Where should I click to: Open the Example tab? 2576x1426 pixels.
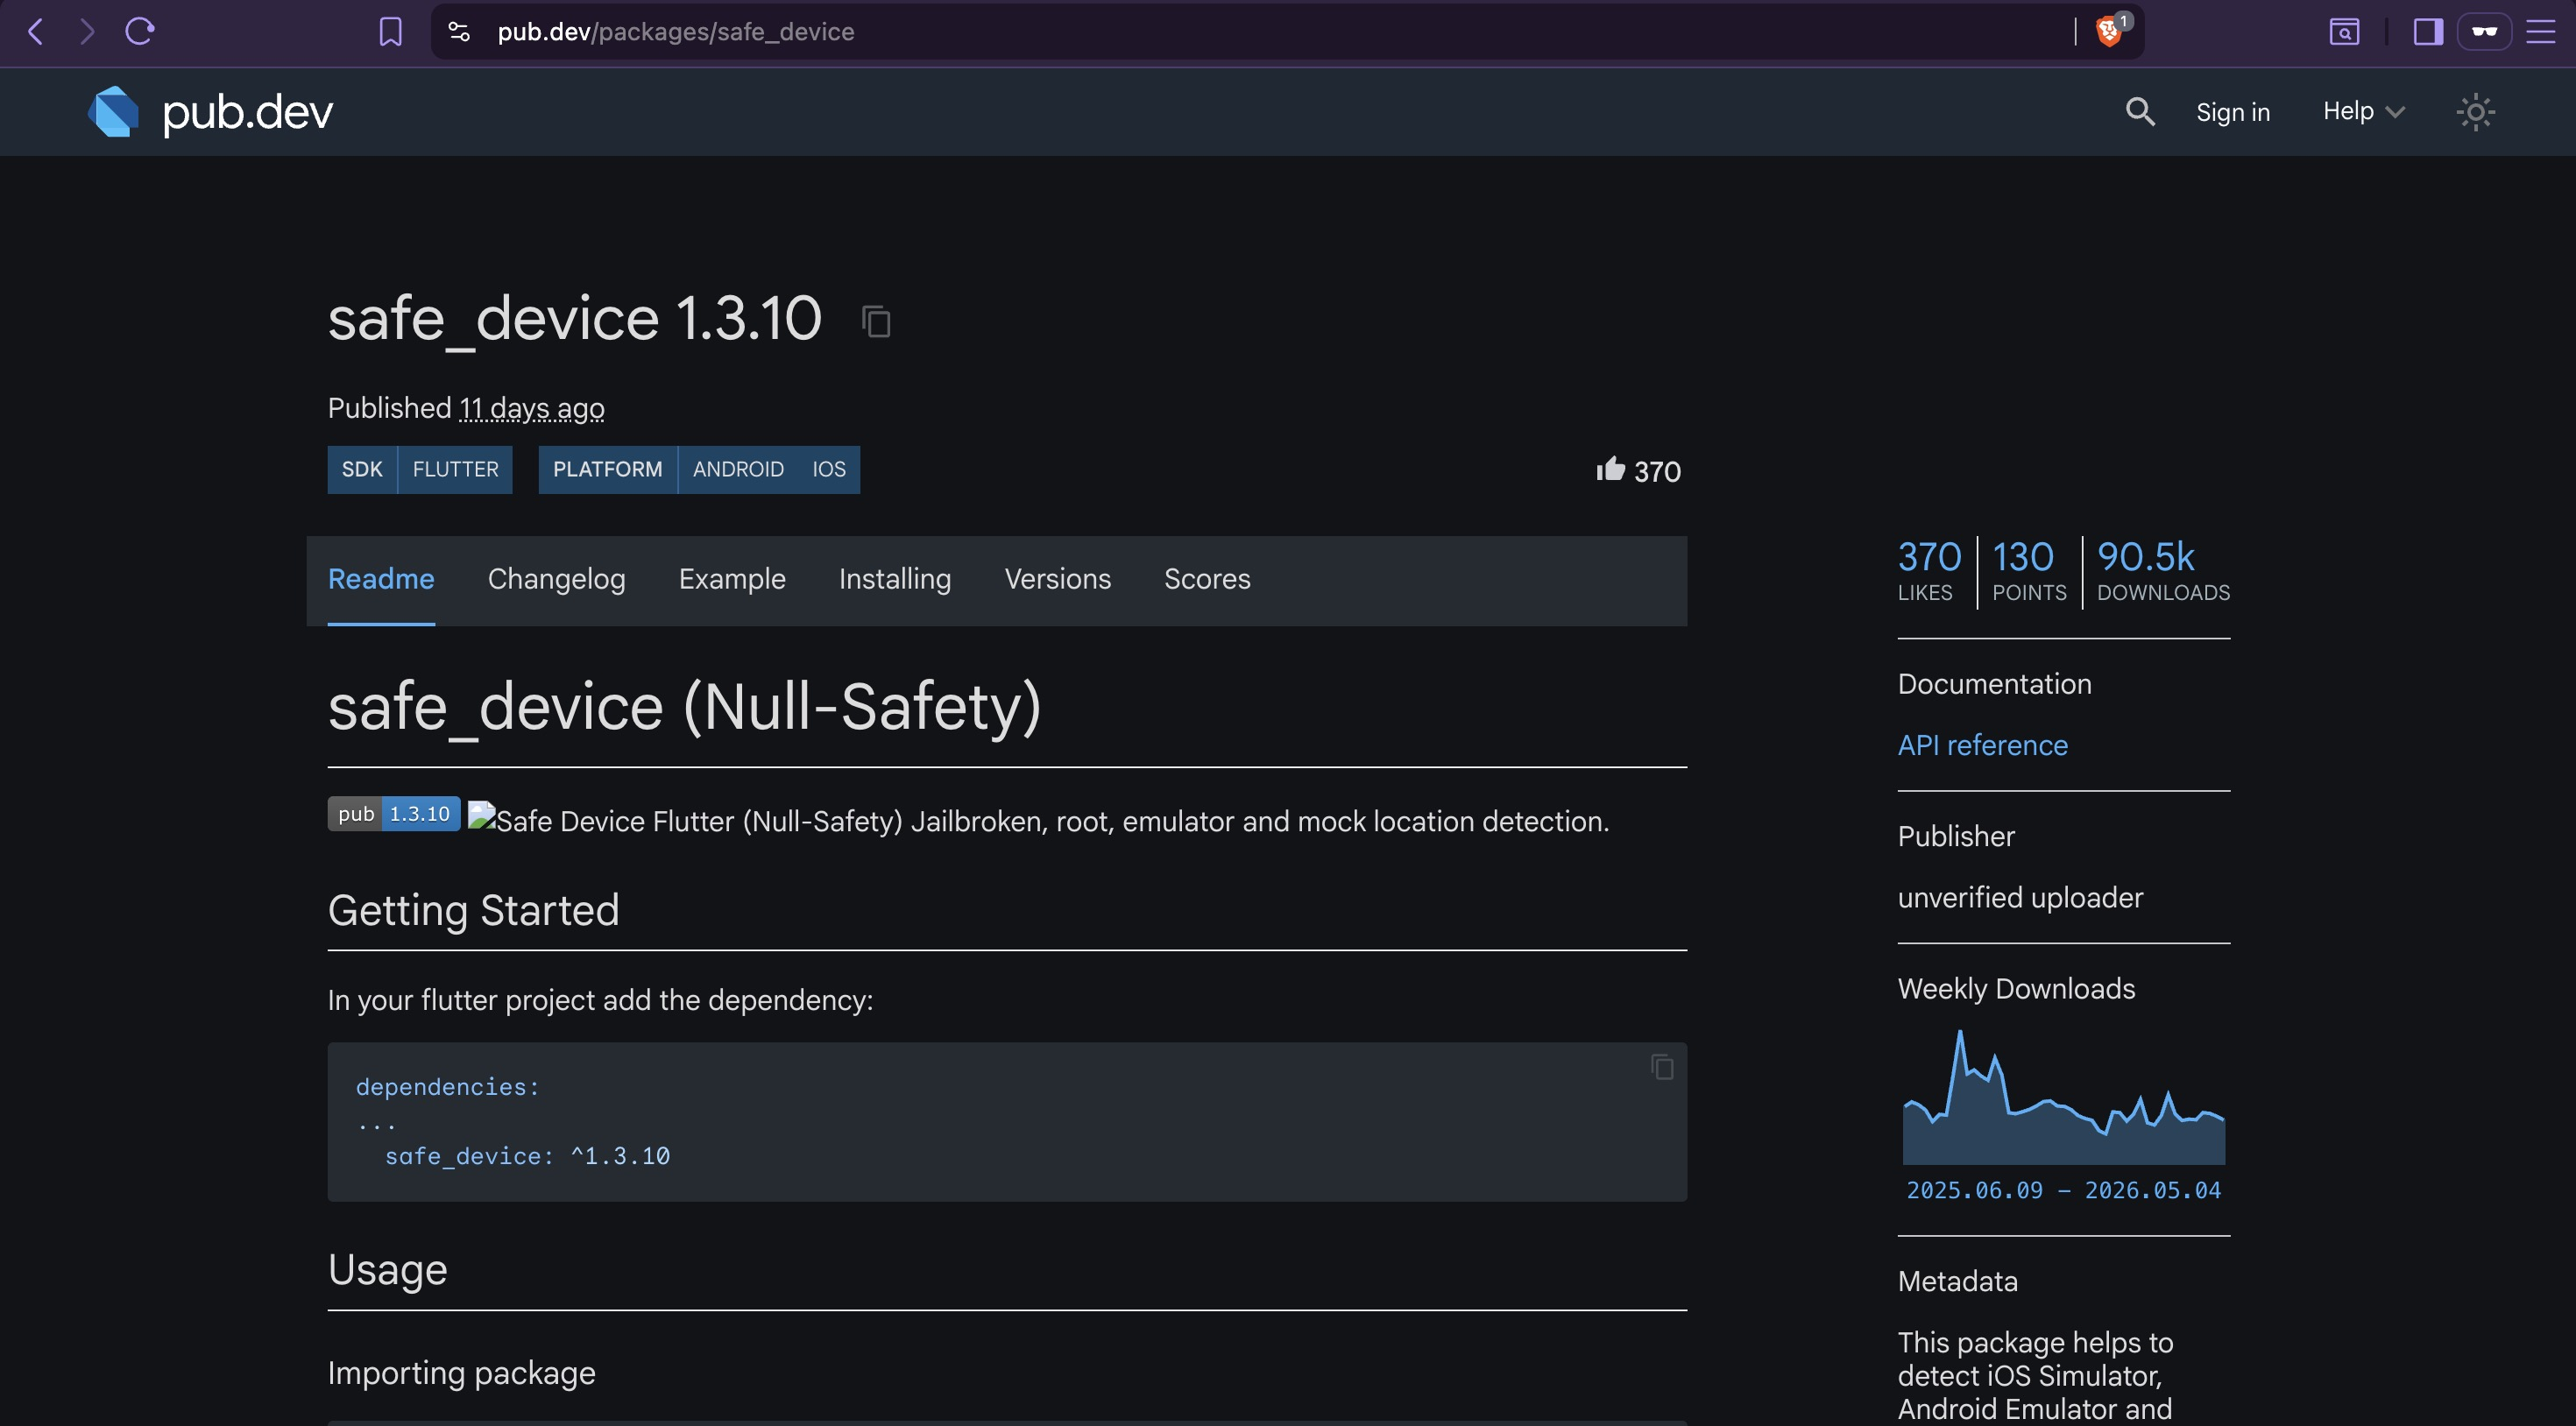pos(732,579)
